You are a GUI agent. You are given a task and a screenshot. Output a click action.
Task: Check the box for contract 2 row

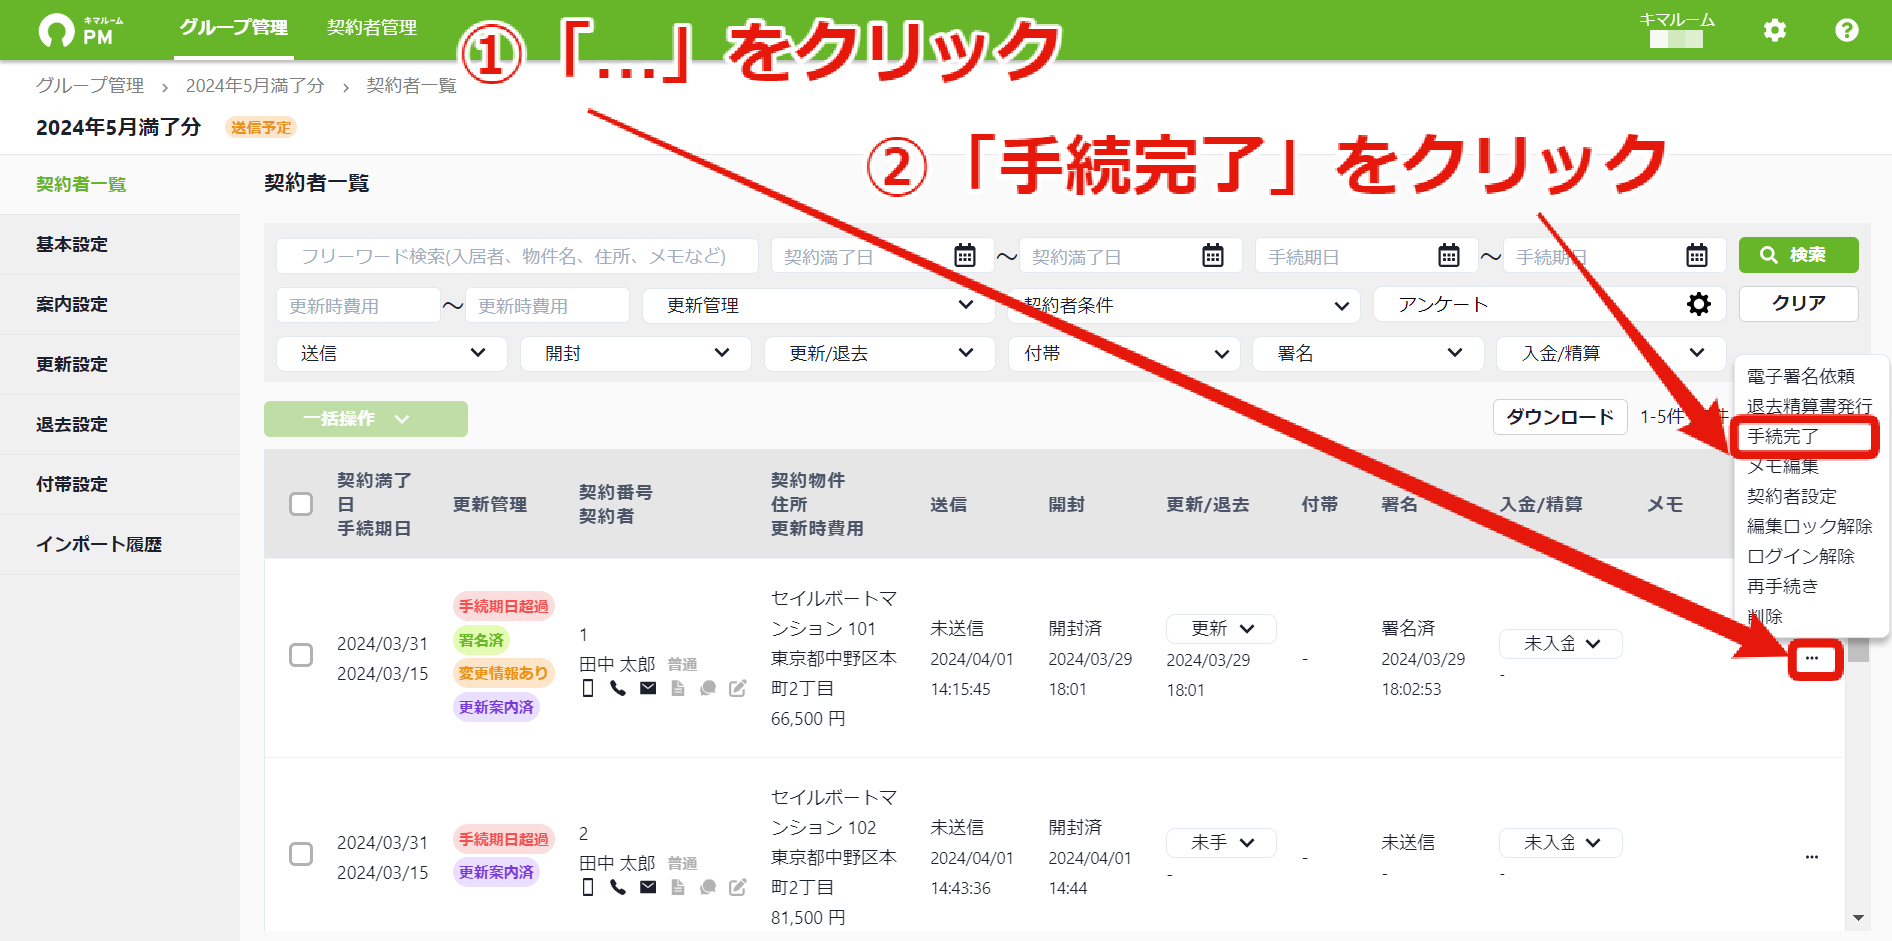click(x=301, y=854)
